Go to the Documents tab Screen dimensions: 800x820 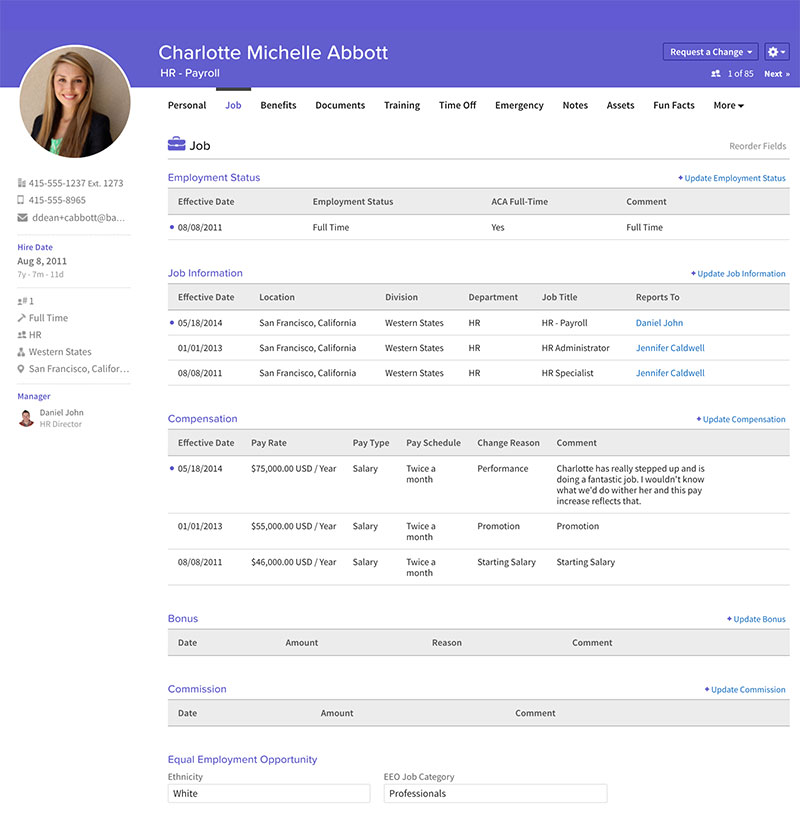click(x=340, y=105)
